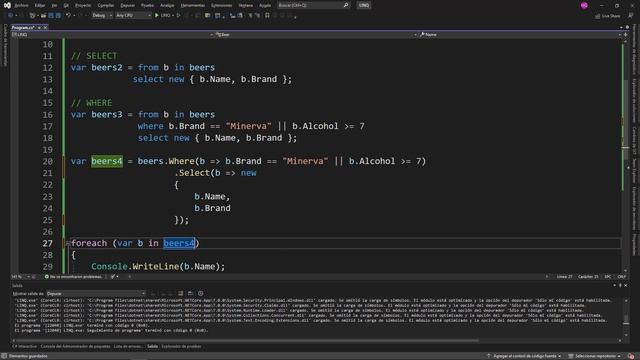Open the zoom percentage dropdown
Image resolution: width=640 pixels, height=360 pixels.
tap(22, 277)
